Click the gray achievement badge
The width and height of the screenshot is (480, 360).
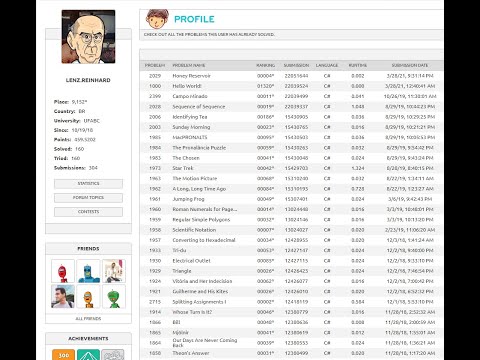coord(113,355)
